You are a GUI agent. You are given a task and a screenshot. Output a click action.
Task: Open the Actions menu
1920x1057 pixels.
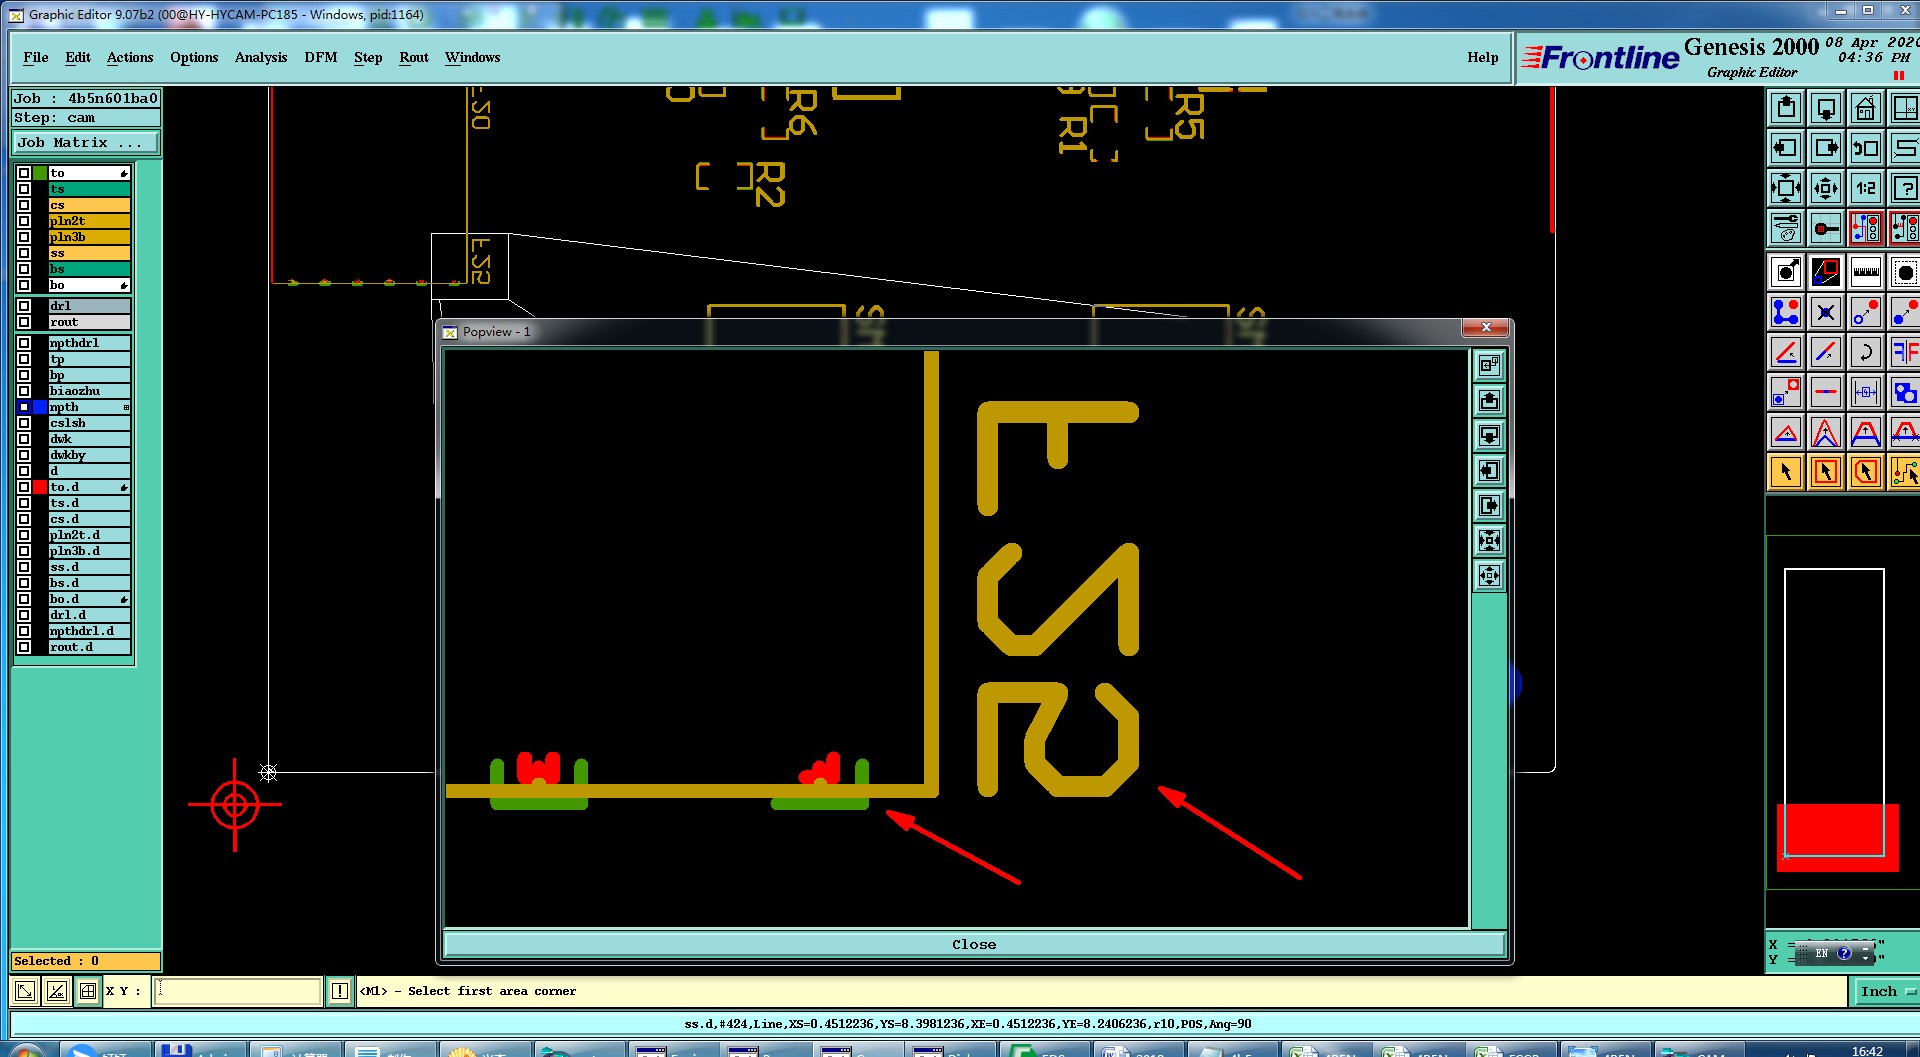point(130,57)
